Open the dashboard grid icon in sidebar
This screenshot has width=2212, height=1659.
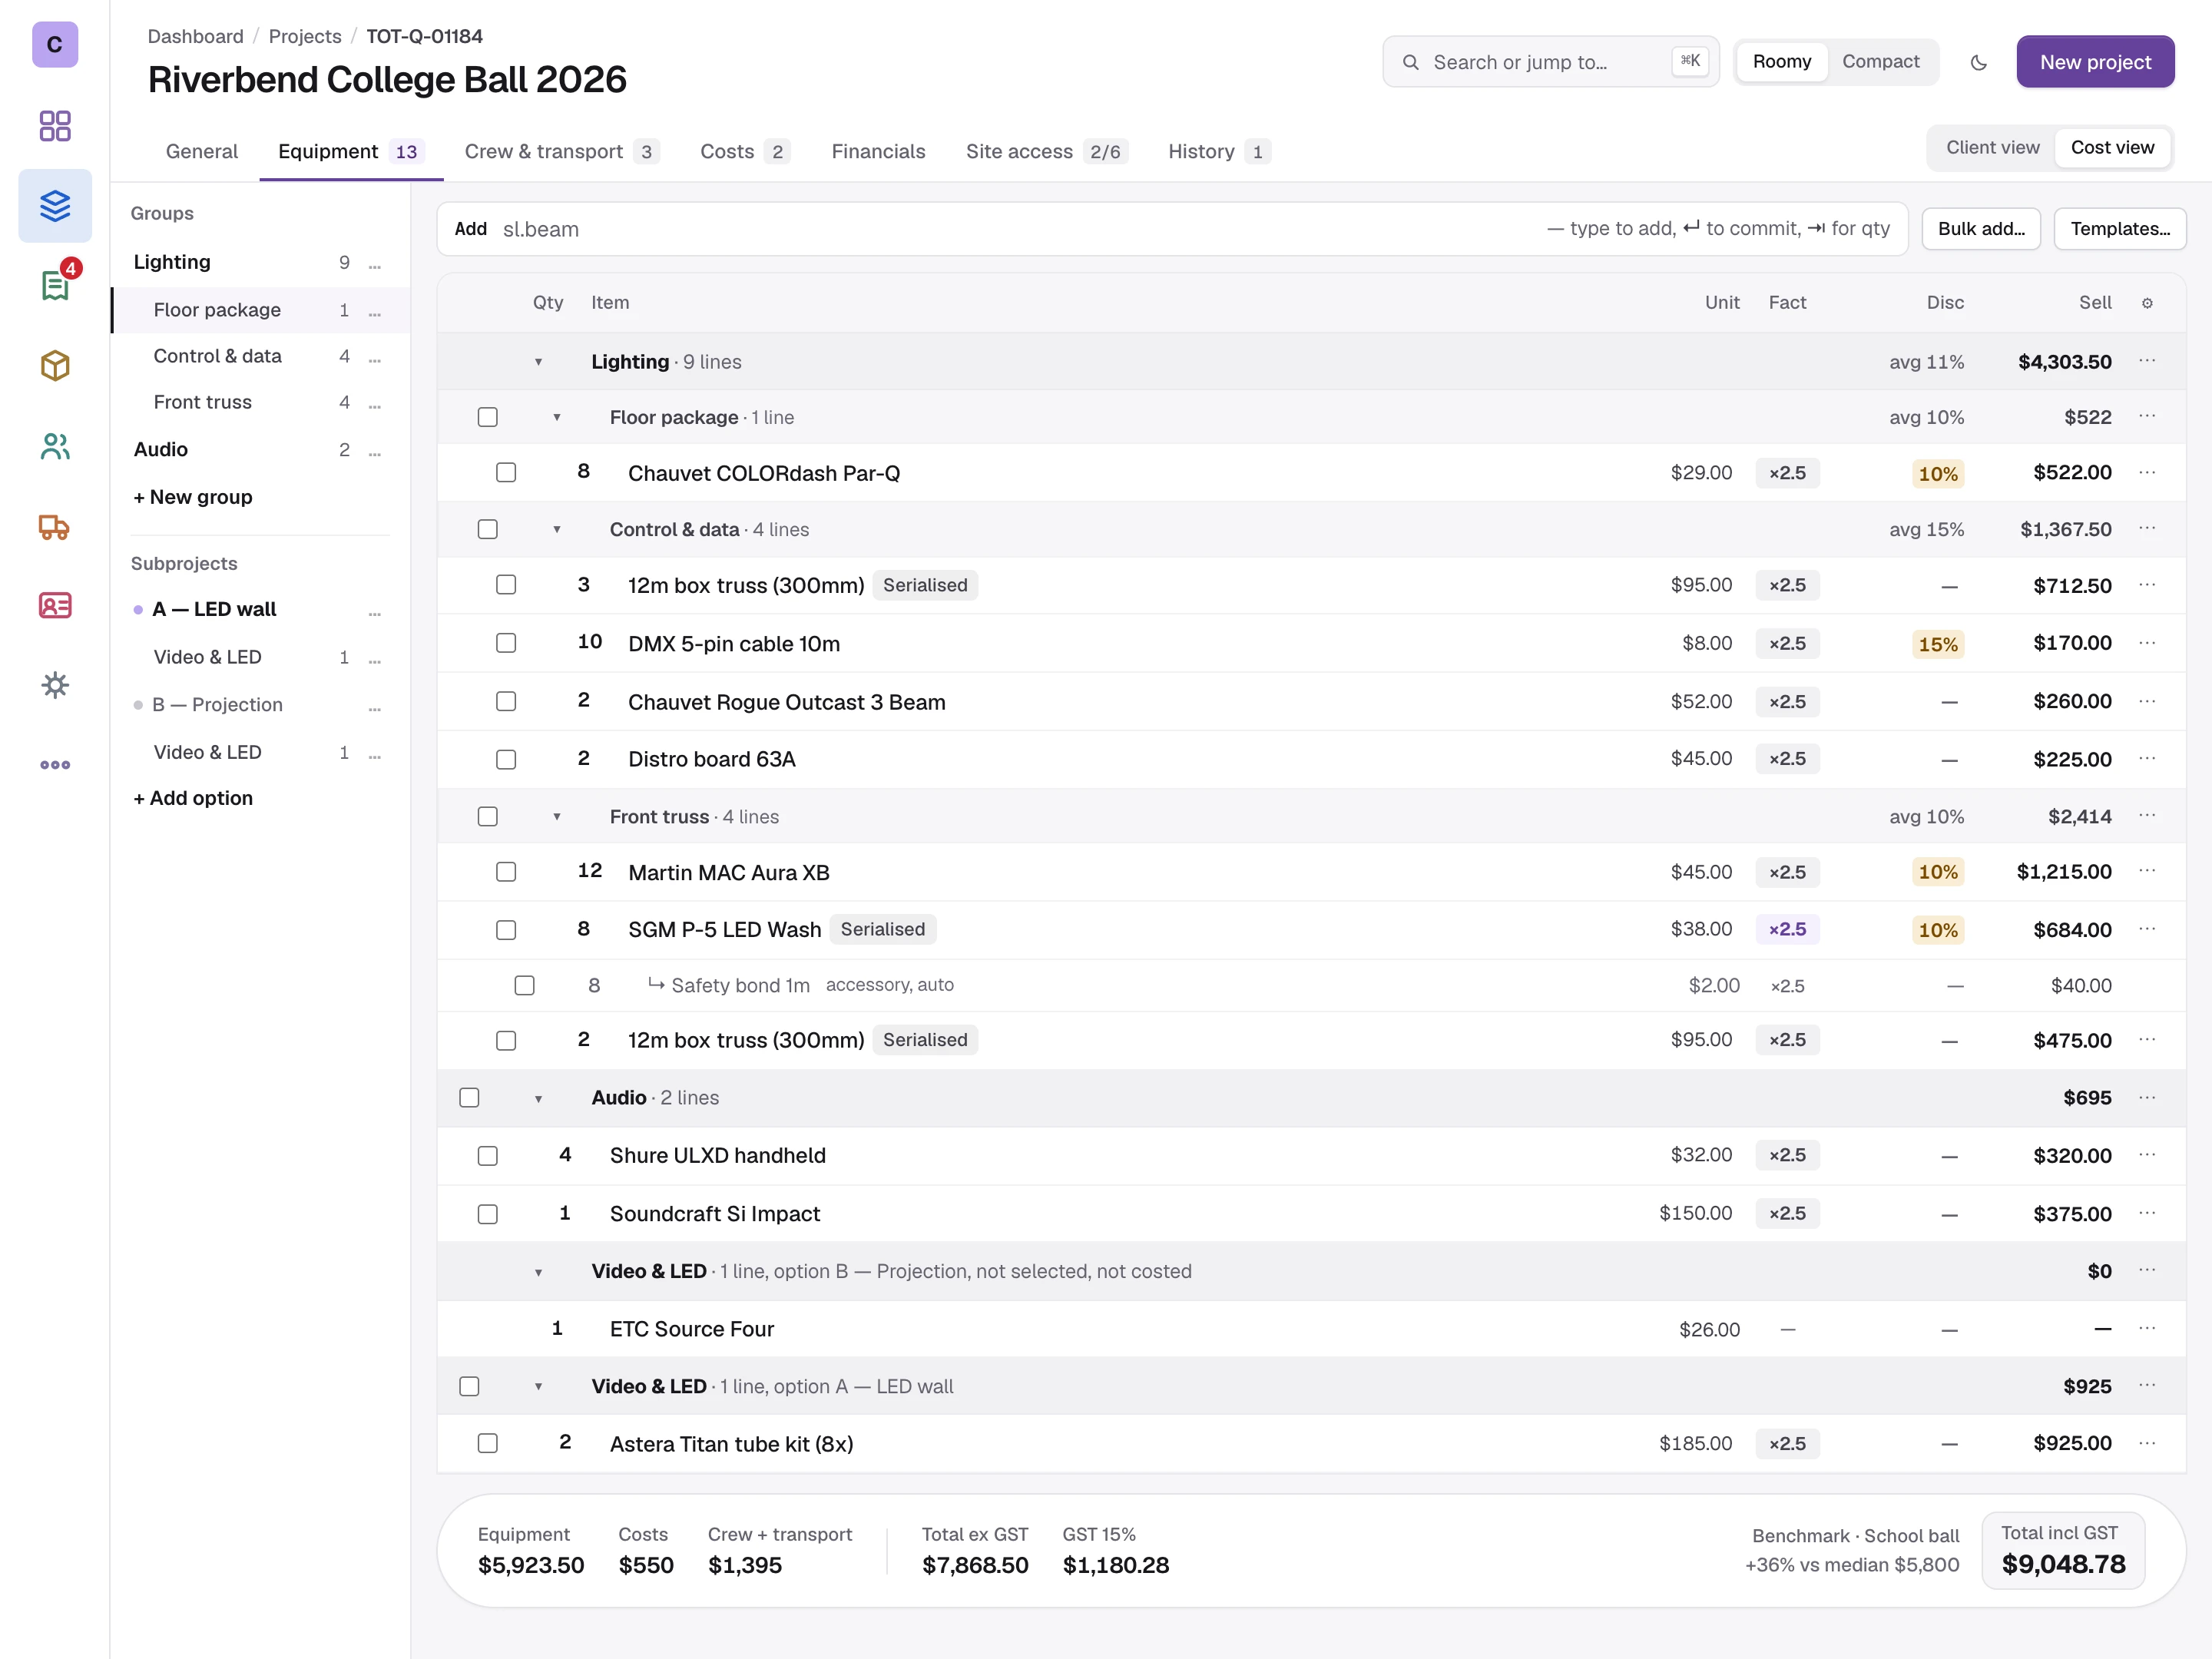click(55, 126)
